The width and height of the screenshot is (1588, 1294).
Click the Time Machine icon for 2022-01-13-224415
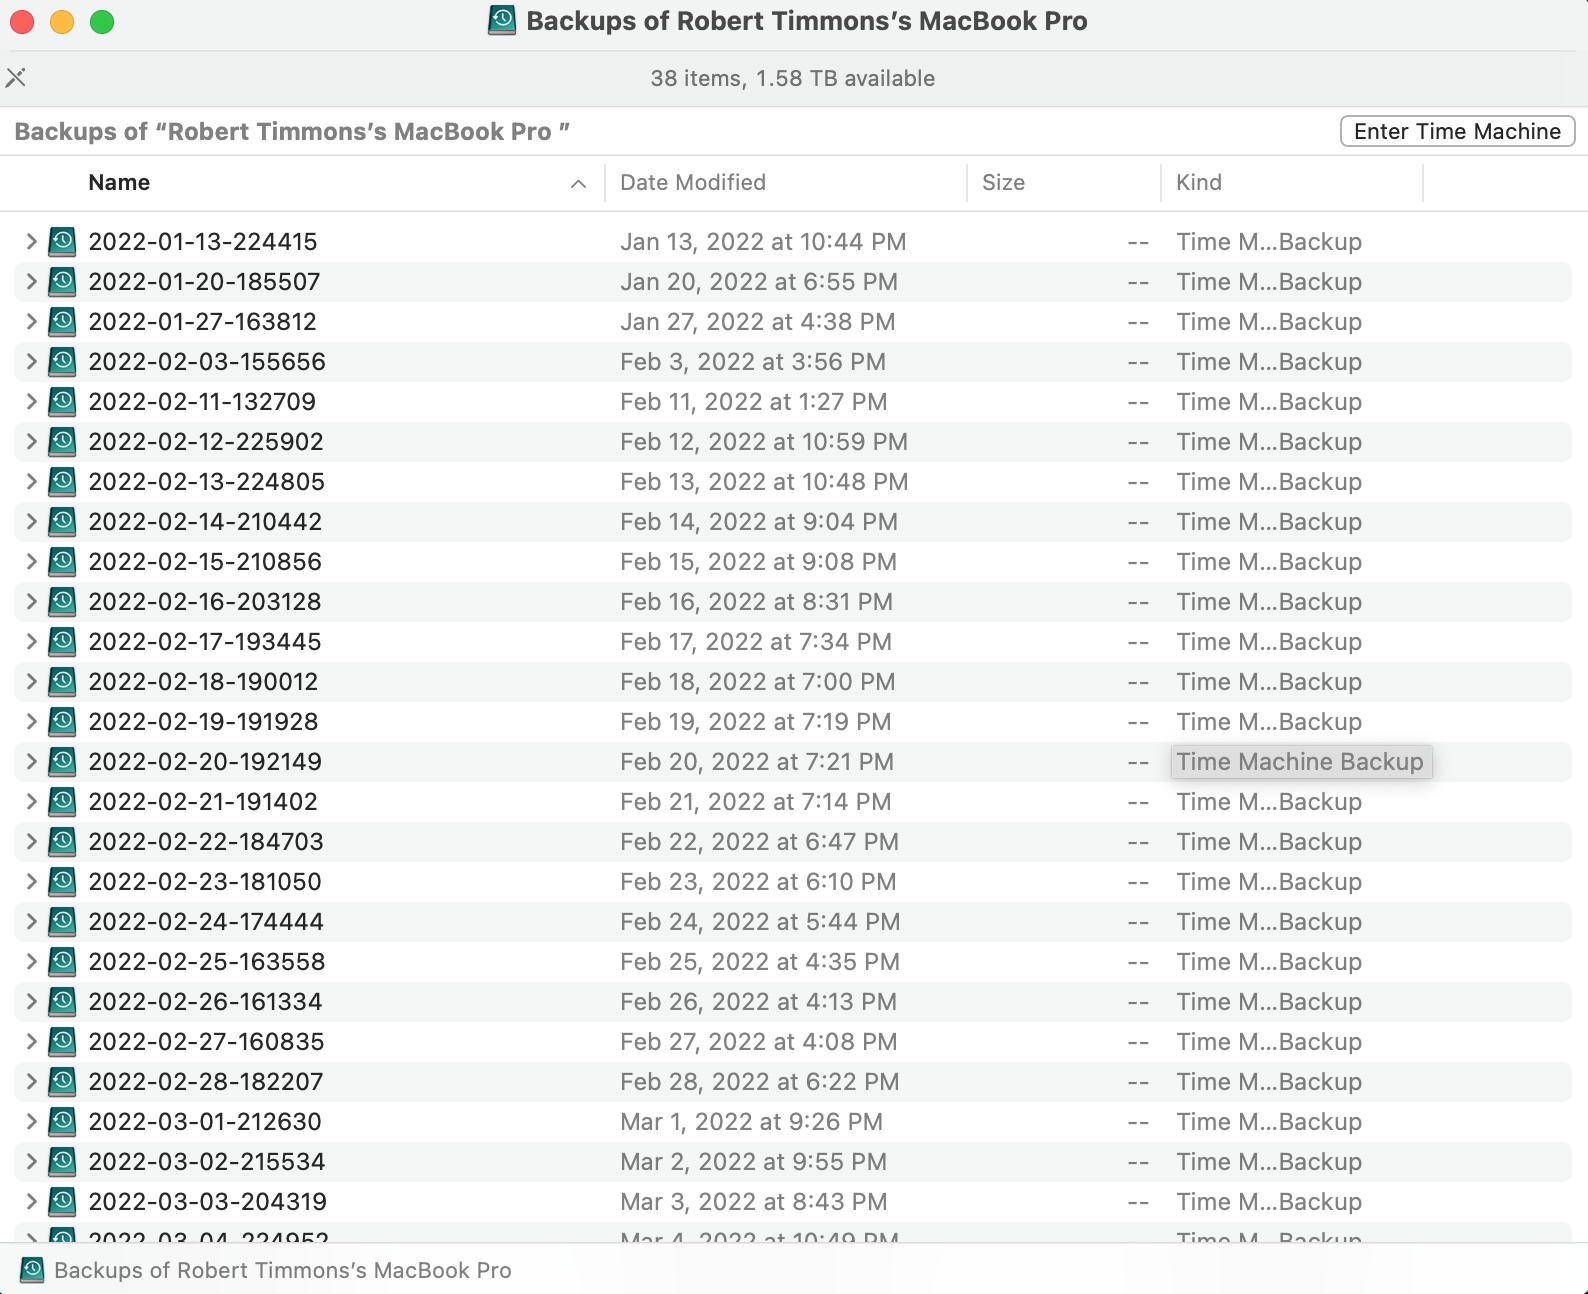pos(62,242)
